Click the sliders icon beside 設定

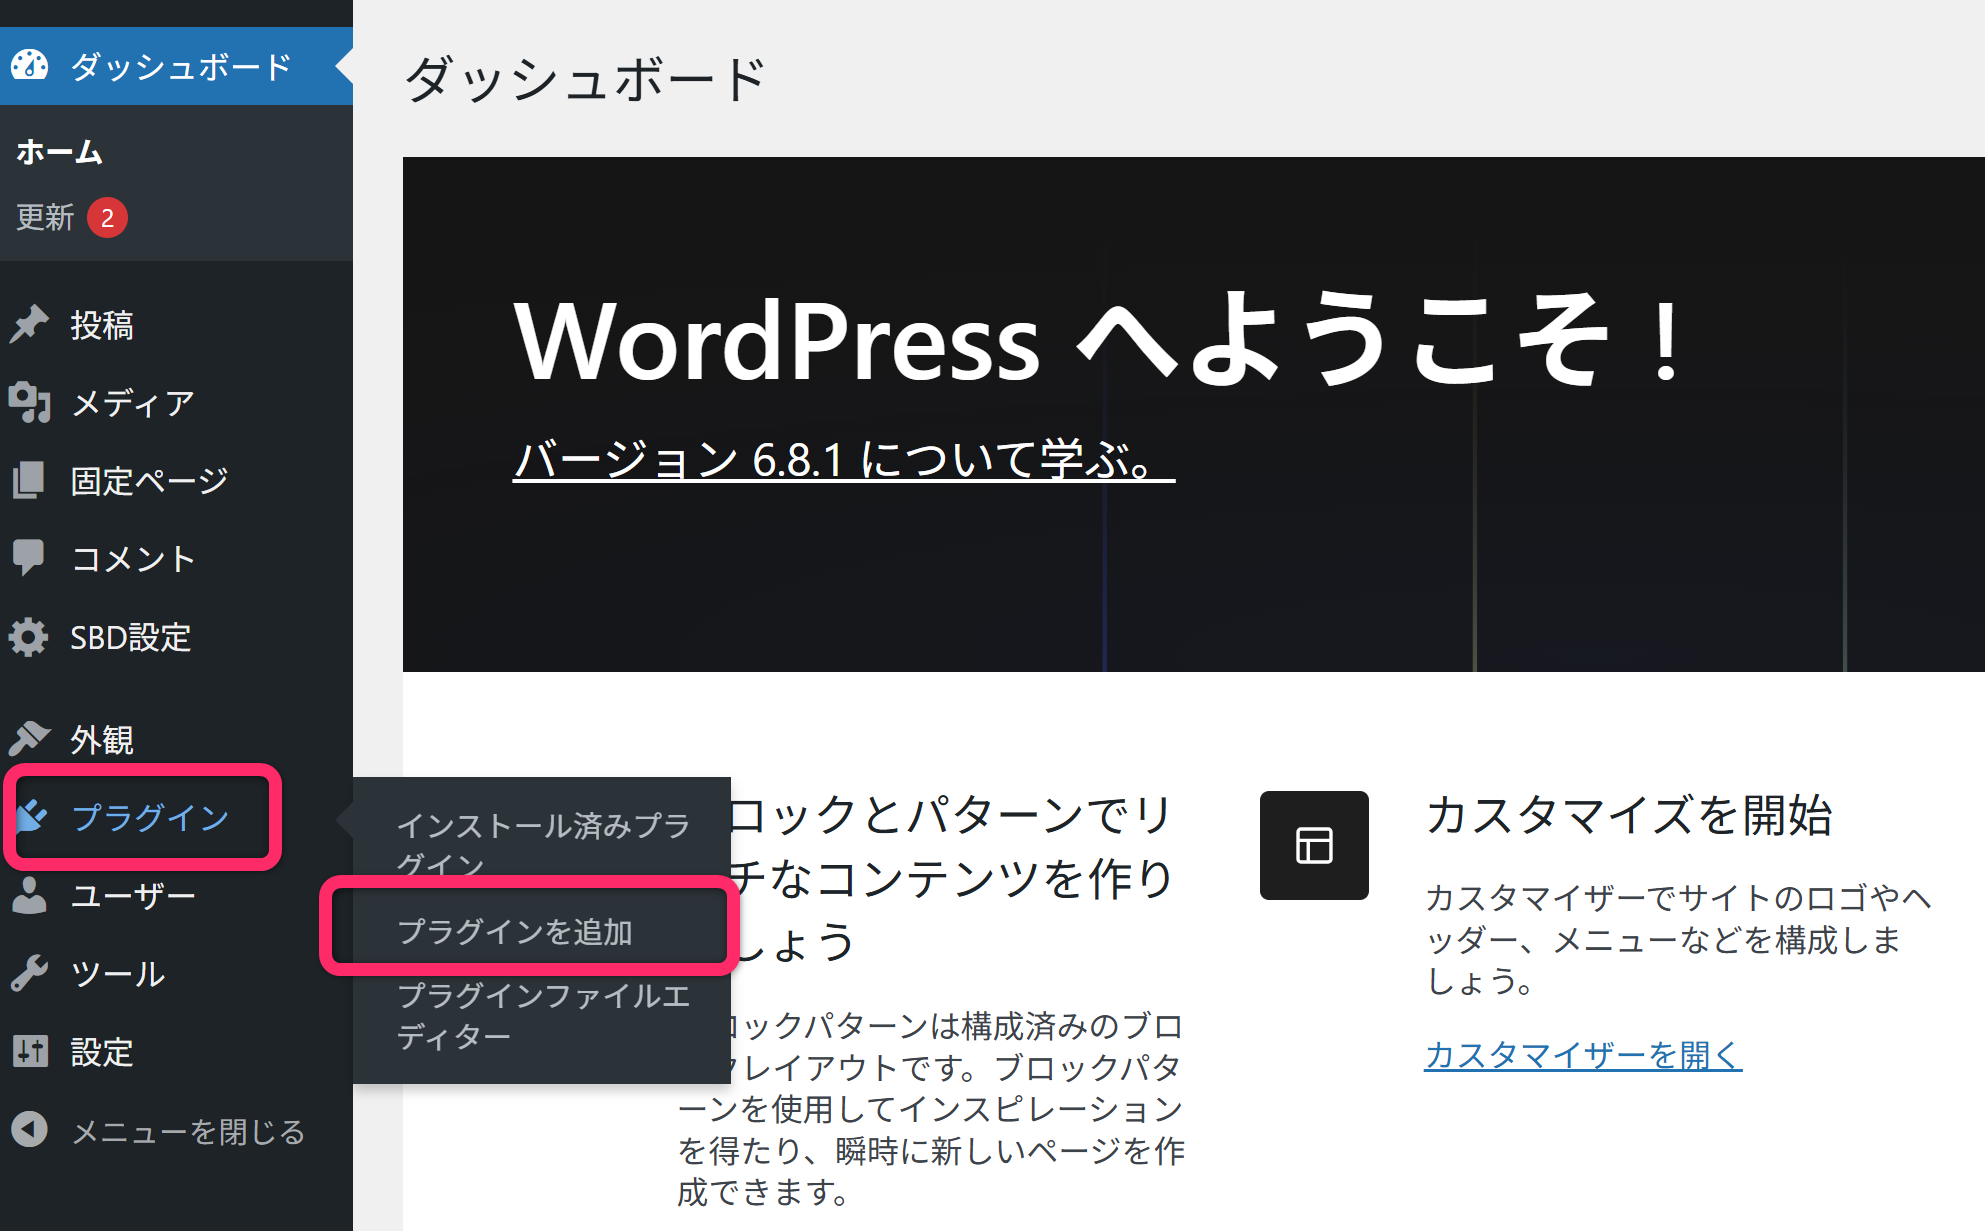[x=30, y=1051]
